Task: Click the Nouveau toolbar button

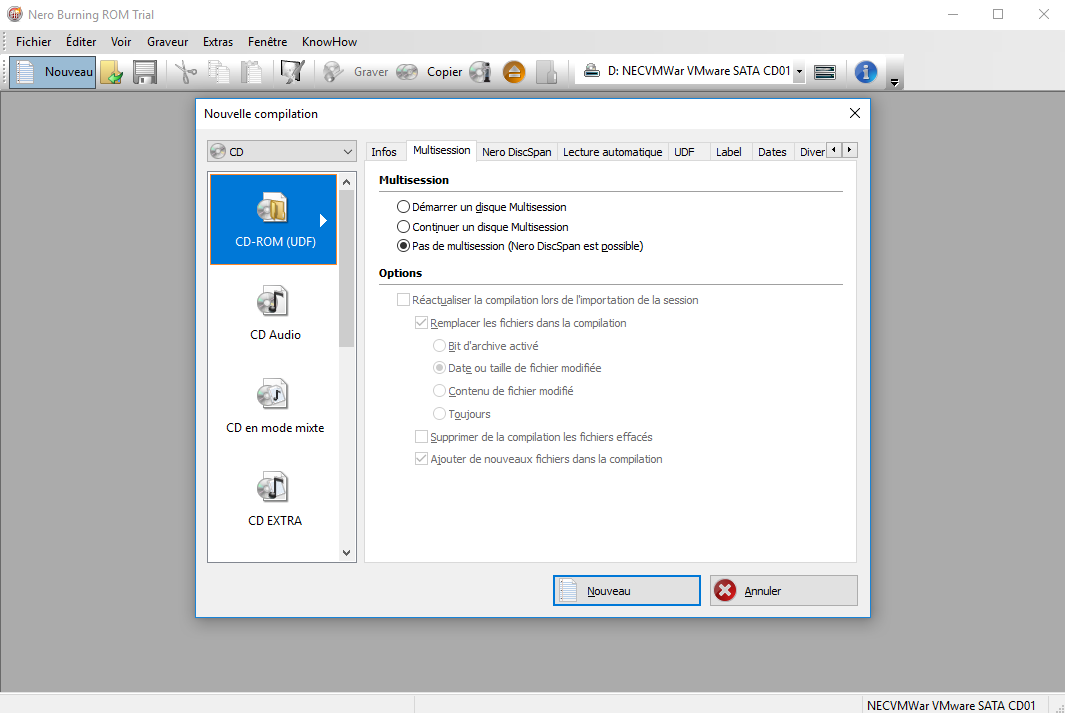Action: pos(53,72)
